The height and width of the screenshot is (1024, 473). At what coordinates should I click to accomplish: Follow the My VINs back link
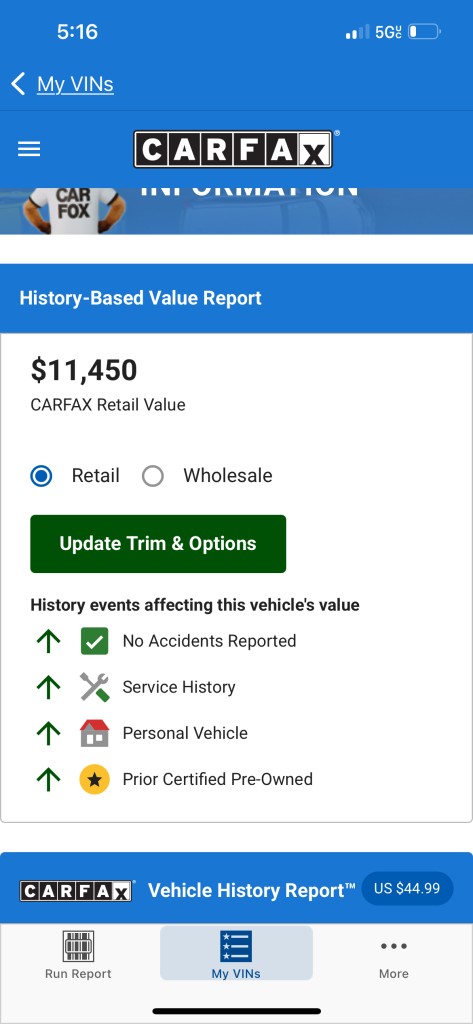click(75, 84)
